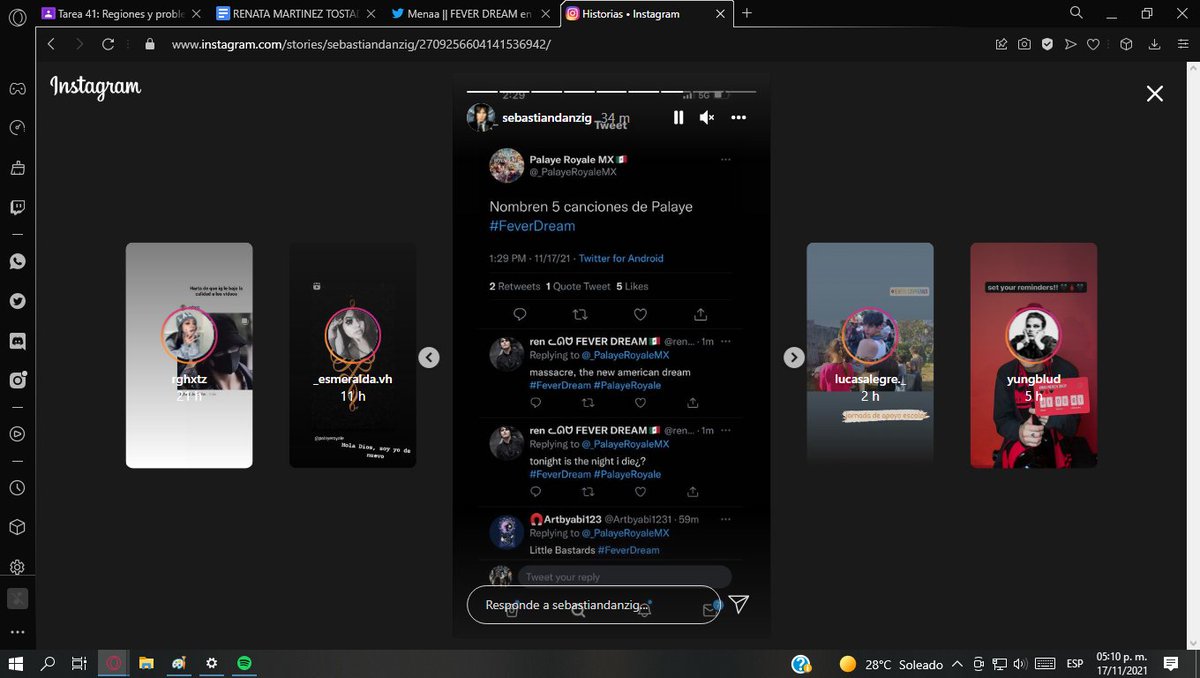Click the Instagram logo
This screenshot has height=678, width=1200.
click(x=96, y=88)
